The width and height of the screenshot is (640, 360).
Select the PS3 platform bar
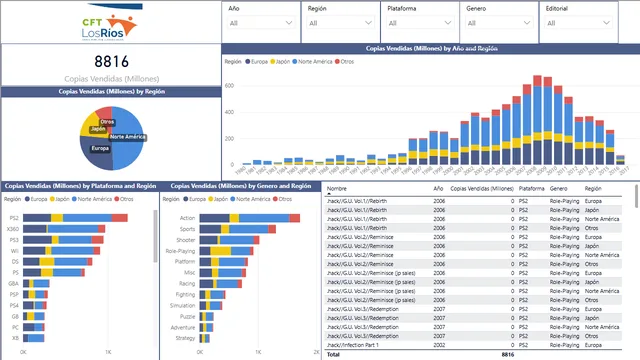point(63,240)
